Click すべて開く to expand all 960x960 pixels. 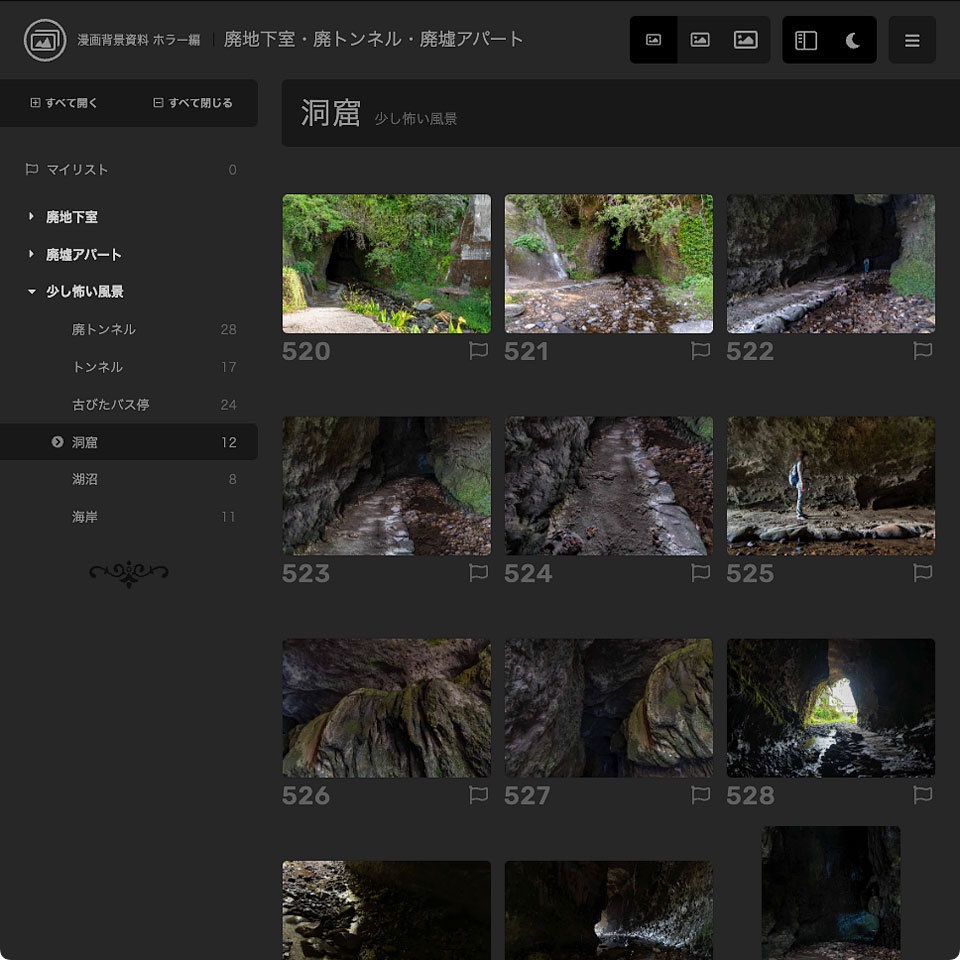pos(64,103)
